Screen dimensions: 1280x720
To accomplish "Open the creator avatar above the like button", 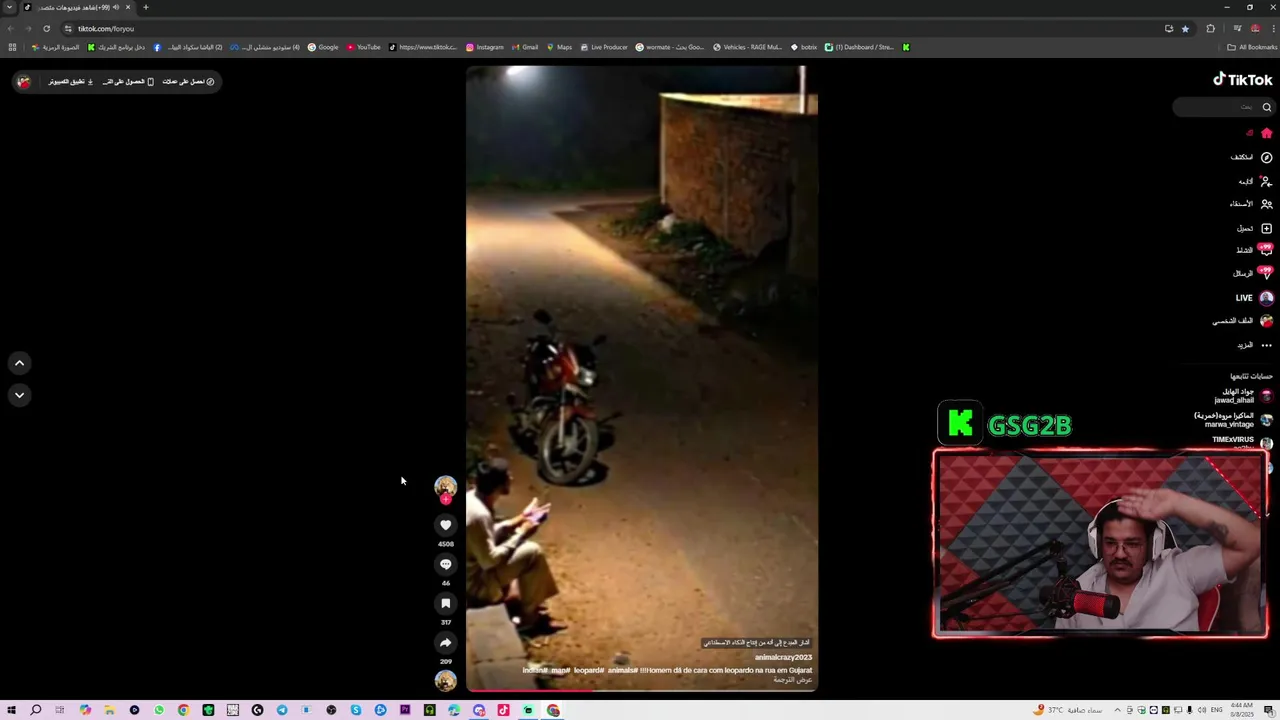I will pos(446,487).
